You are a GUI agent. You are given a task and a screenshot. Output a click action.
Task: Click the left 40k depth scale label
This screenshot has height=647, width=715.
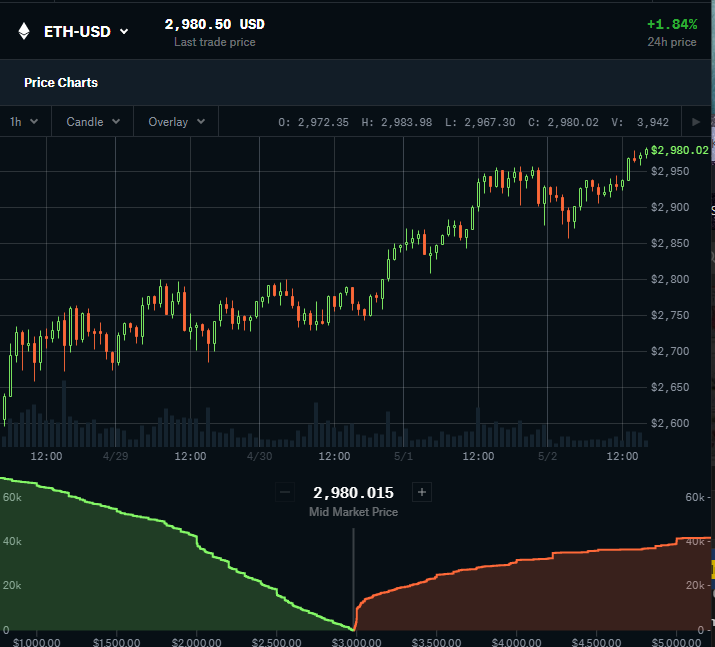[x=12, y=542]
